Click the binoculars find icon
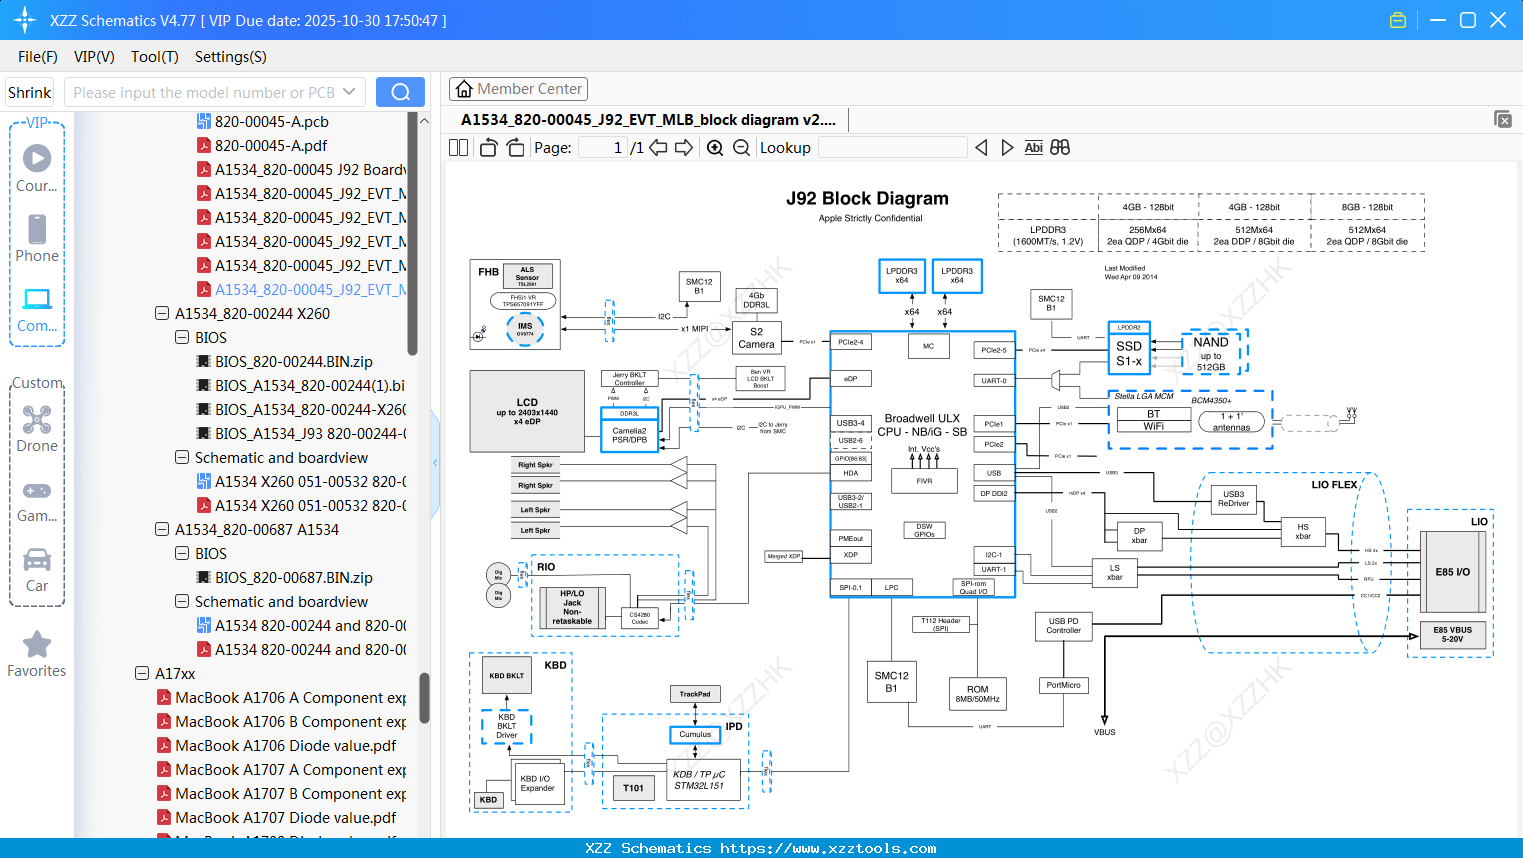 [1060, 148]
